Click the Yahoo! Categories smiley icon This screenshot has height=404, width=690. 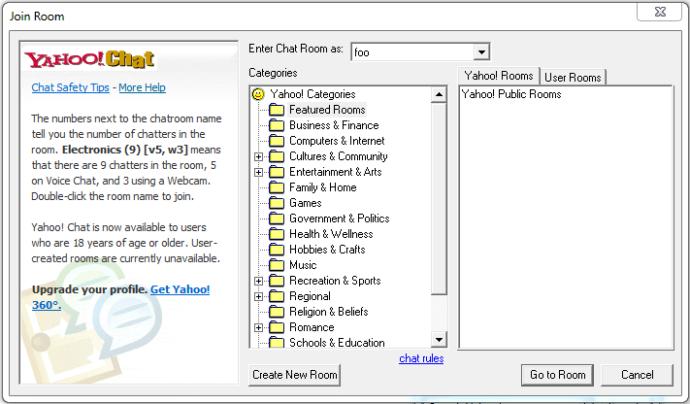click(258, 94)
